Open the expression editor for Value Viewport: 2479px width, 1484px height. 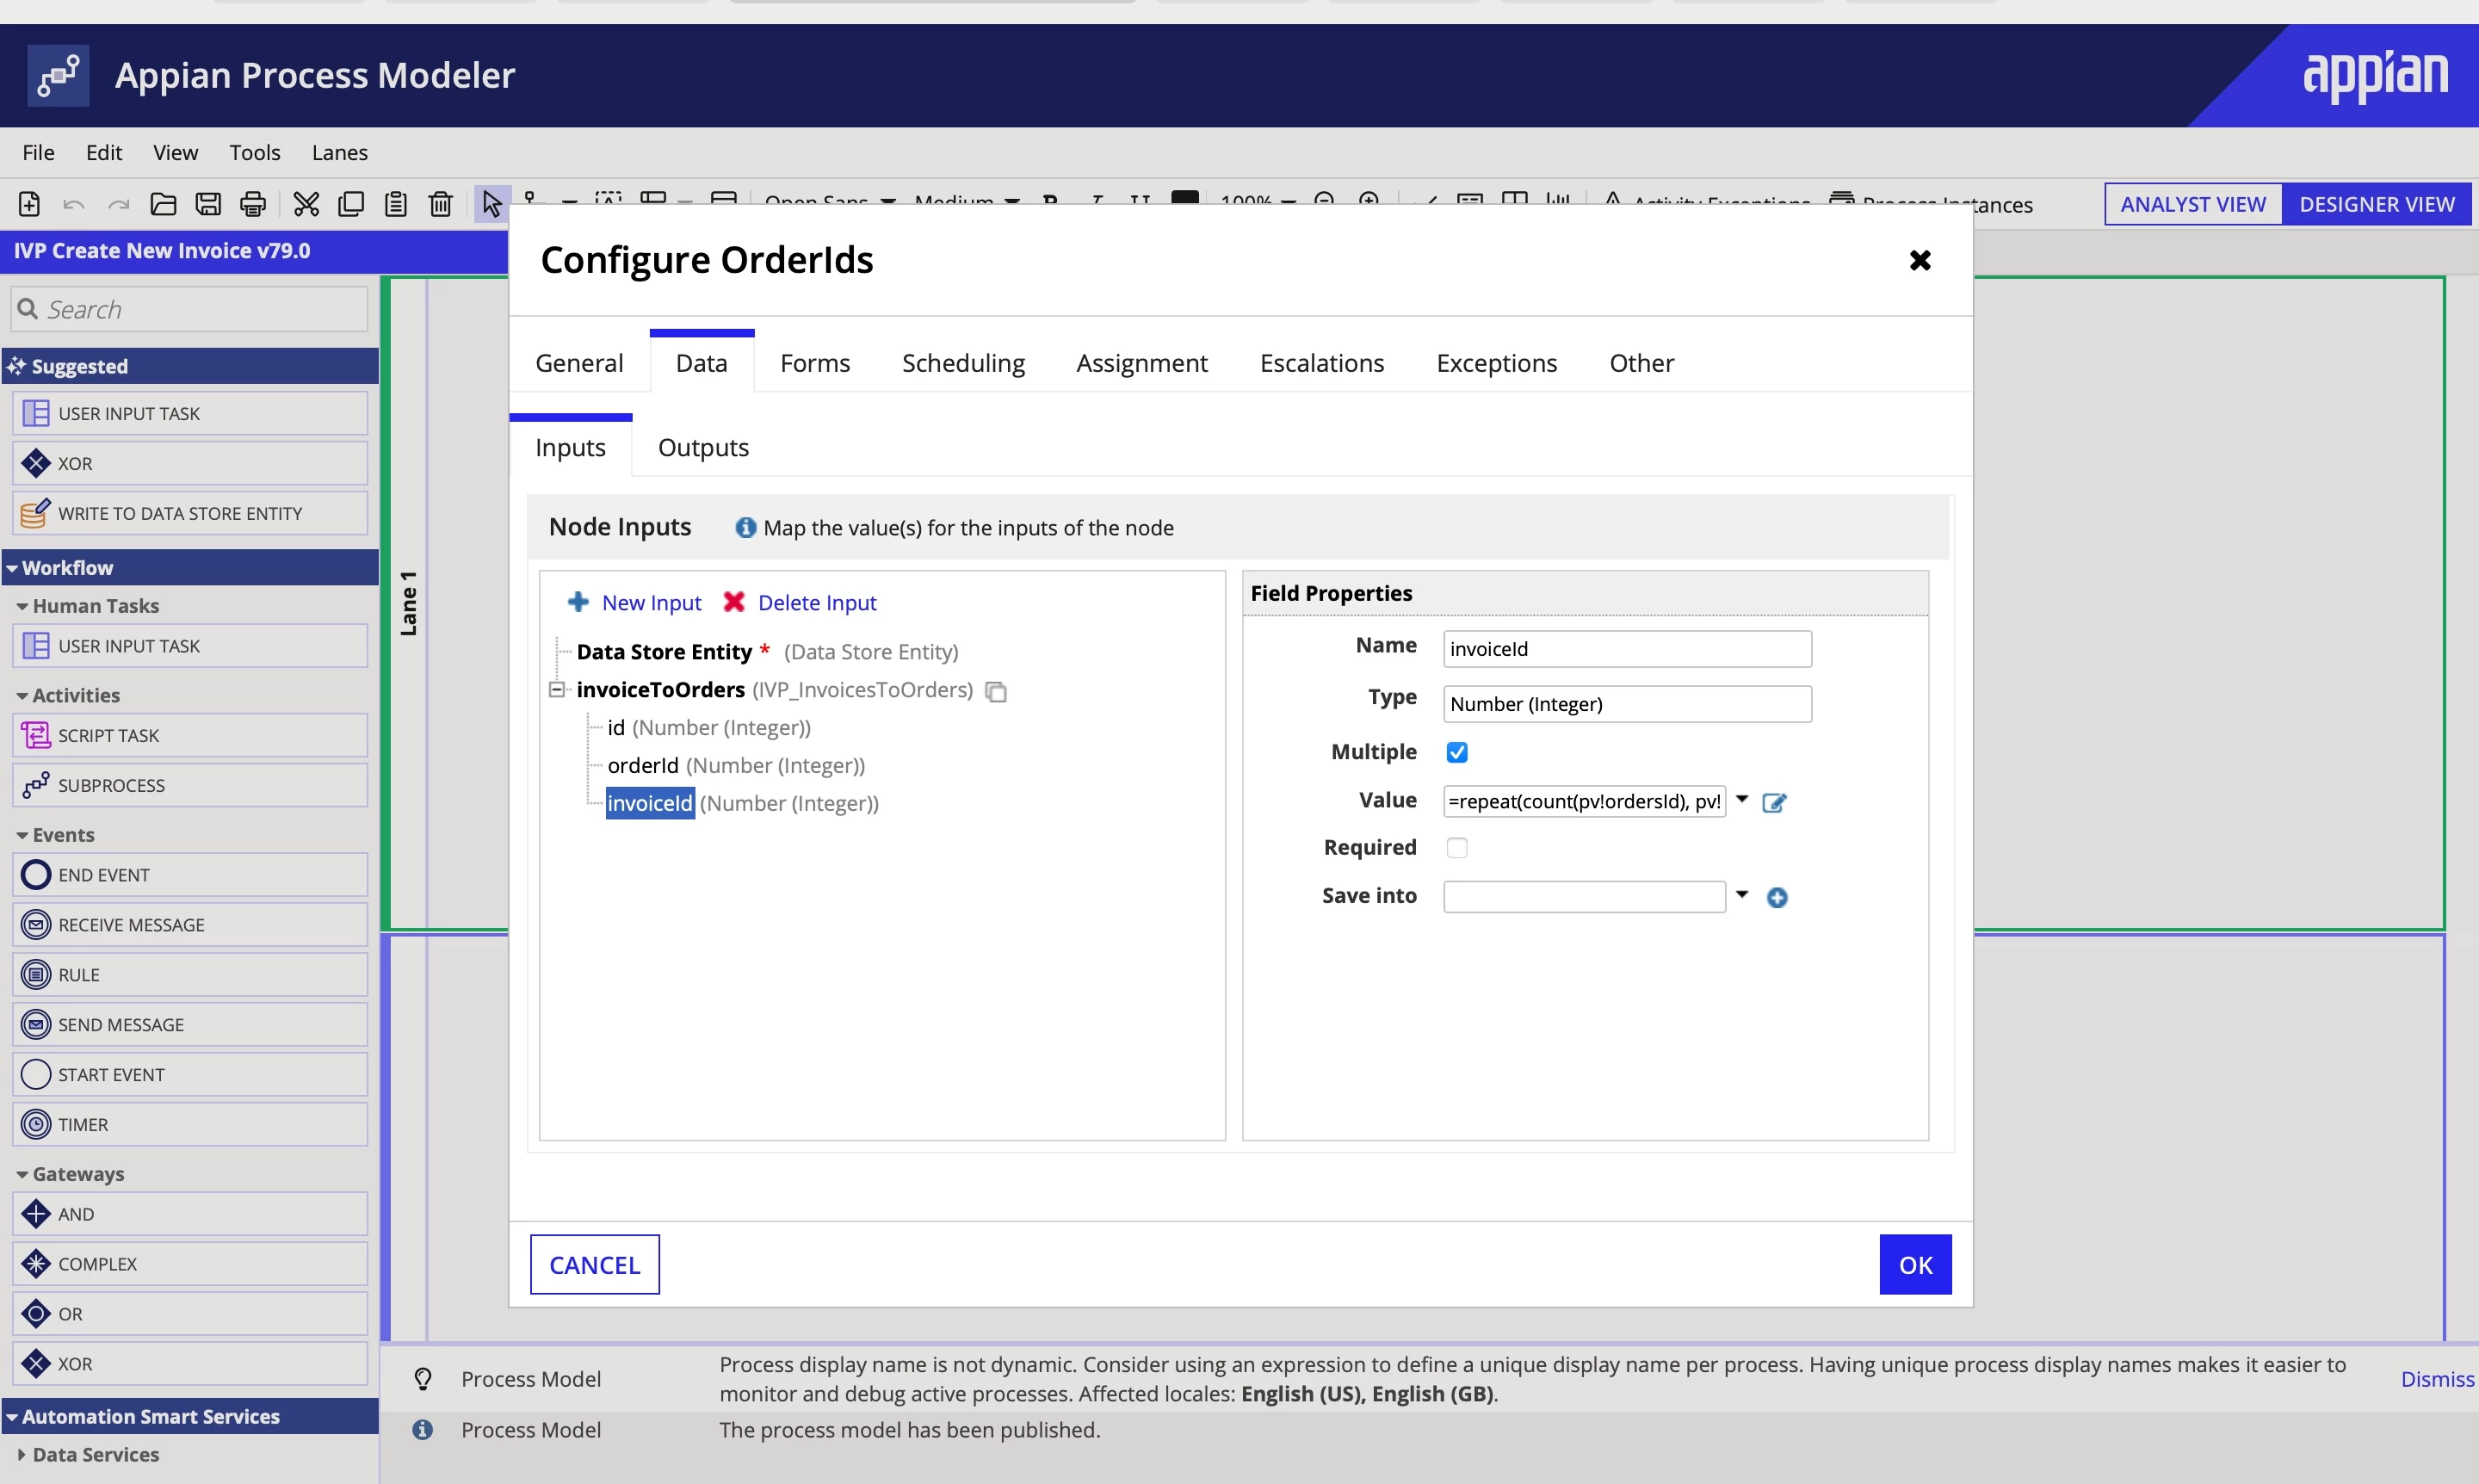click(1774, 802)
